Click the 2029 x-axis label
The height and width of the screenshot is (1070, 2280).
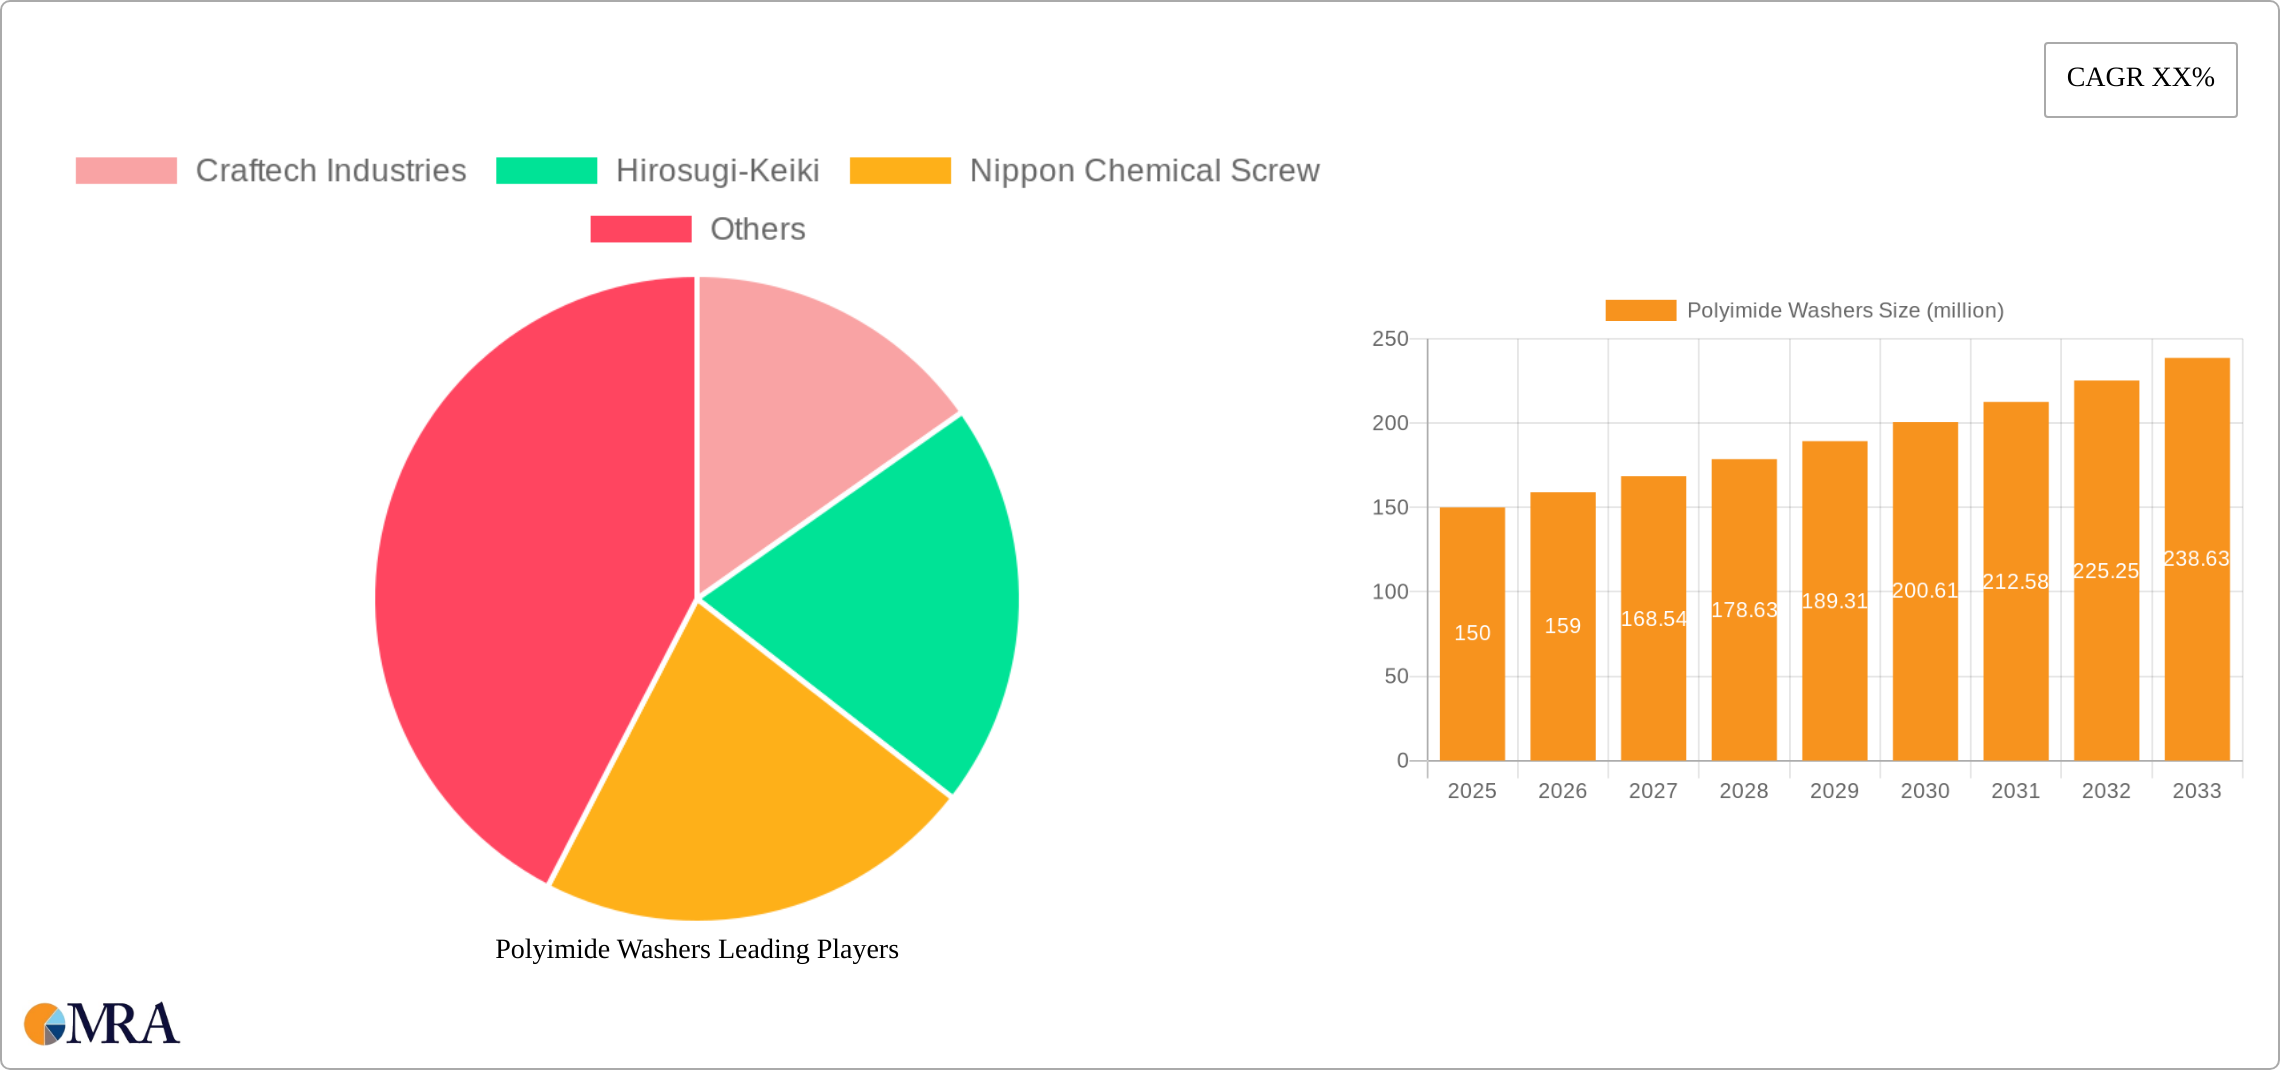click(x=1835, y=791)
